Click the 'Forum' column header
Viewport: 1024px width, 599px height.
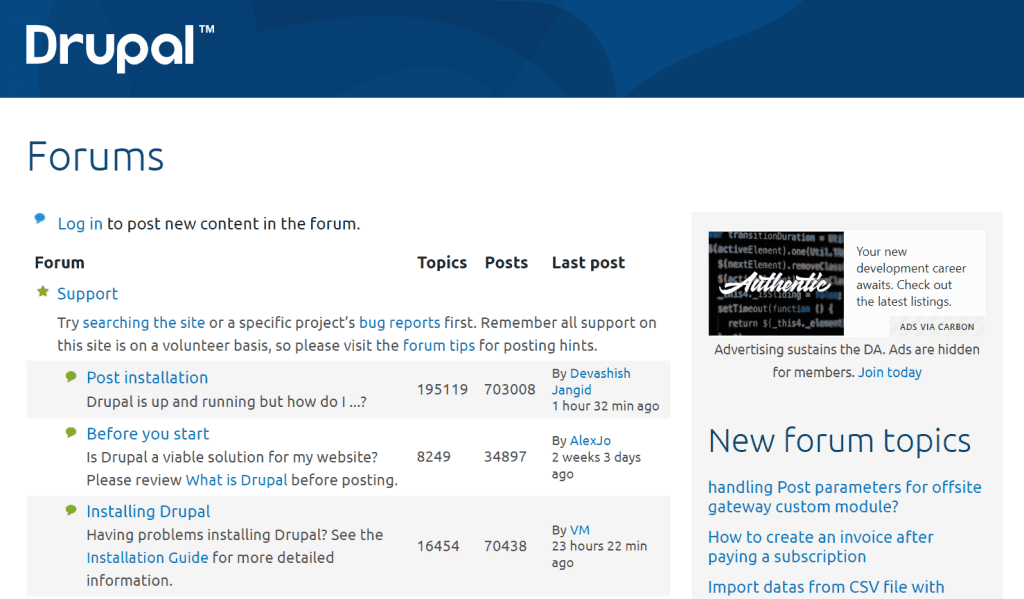[x=59, y=263]
